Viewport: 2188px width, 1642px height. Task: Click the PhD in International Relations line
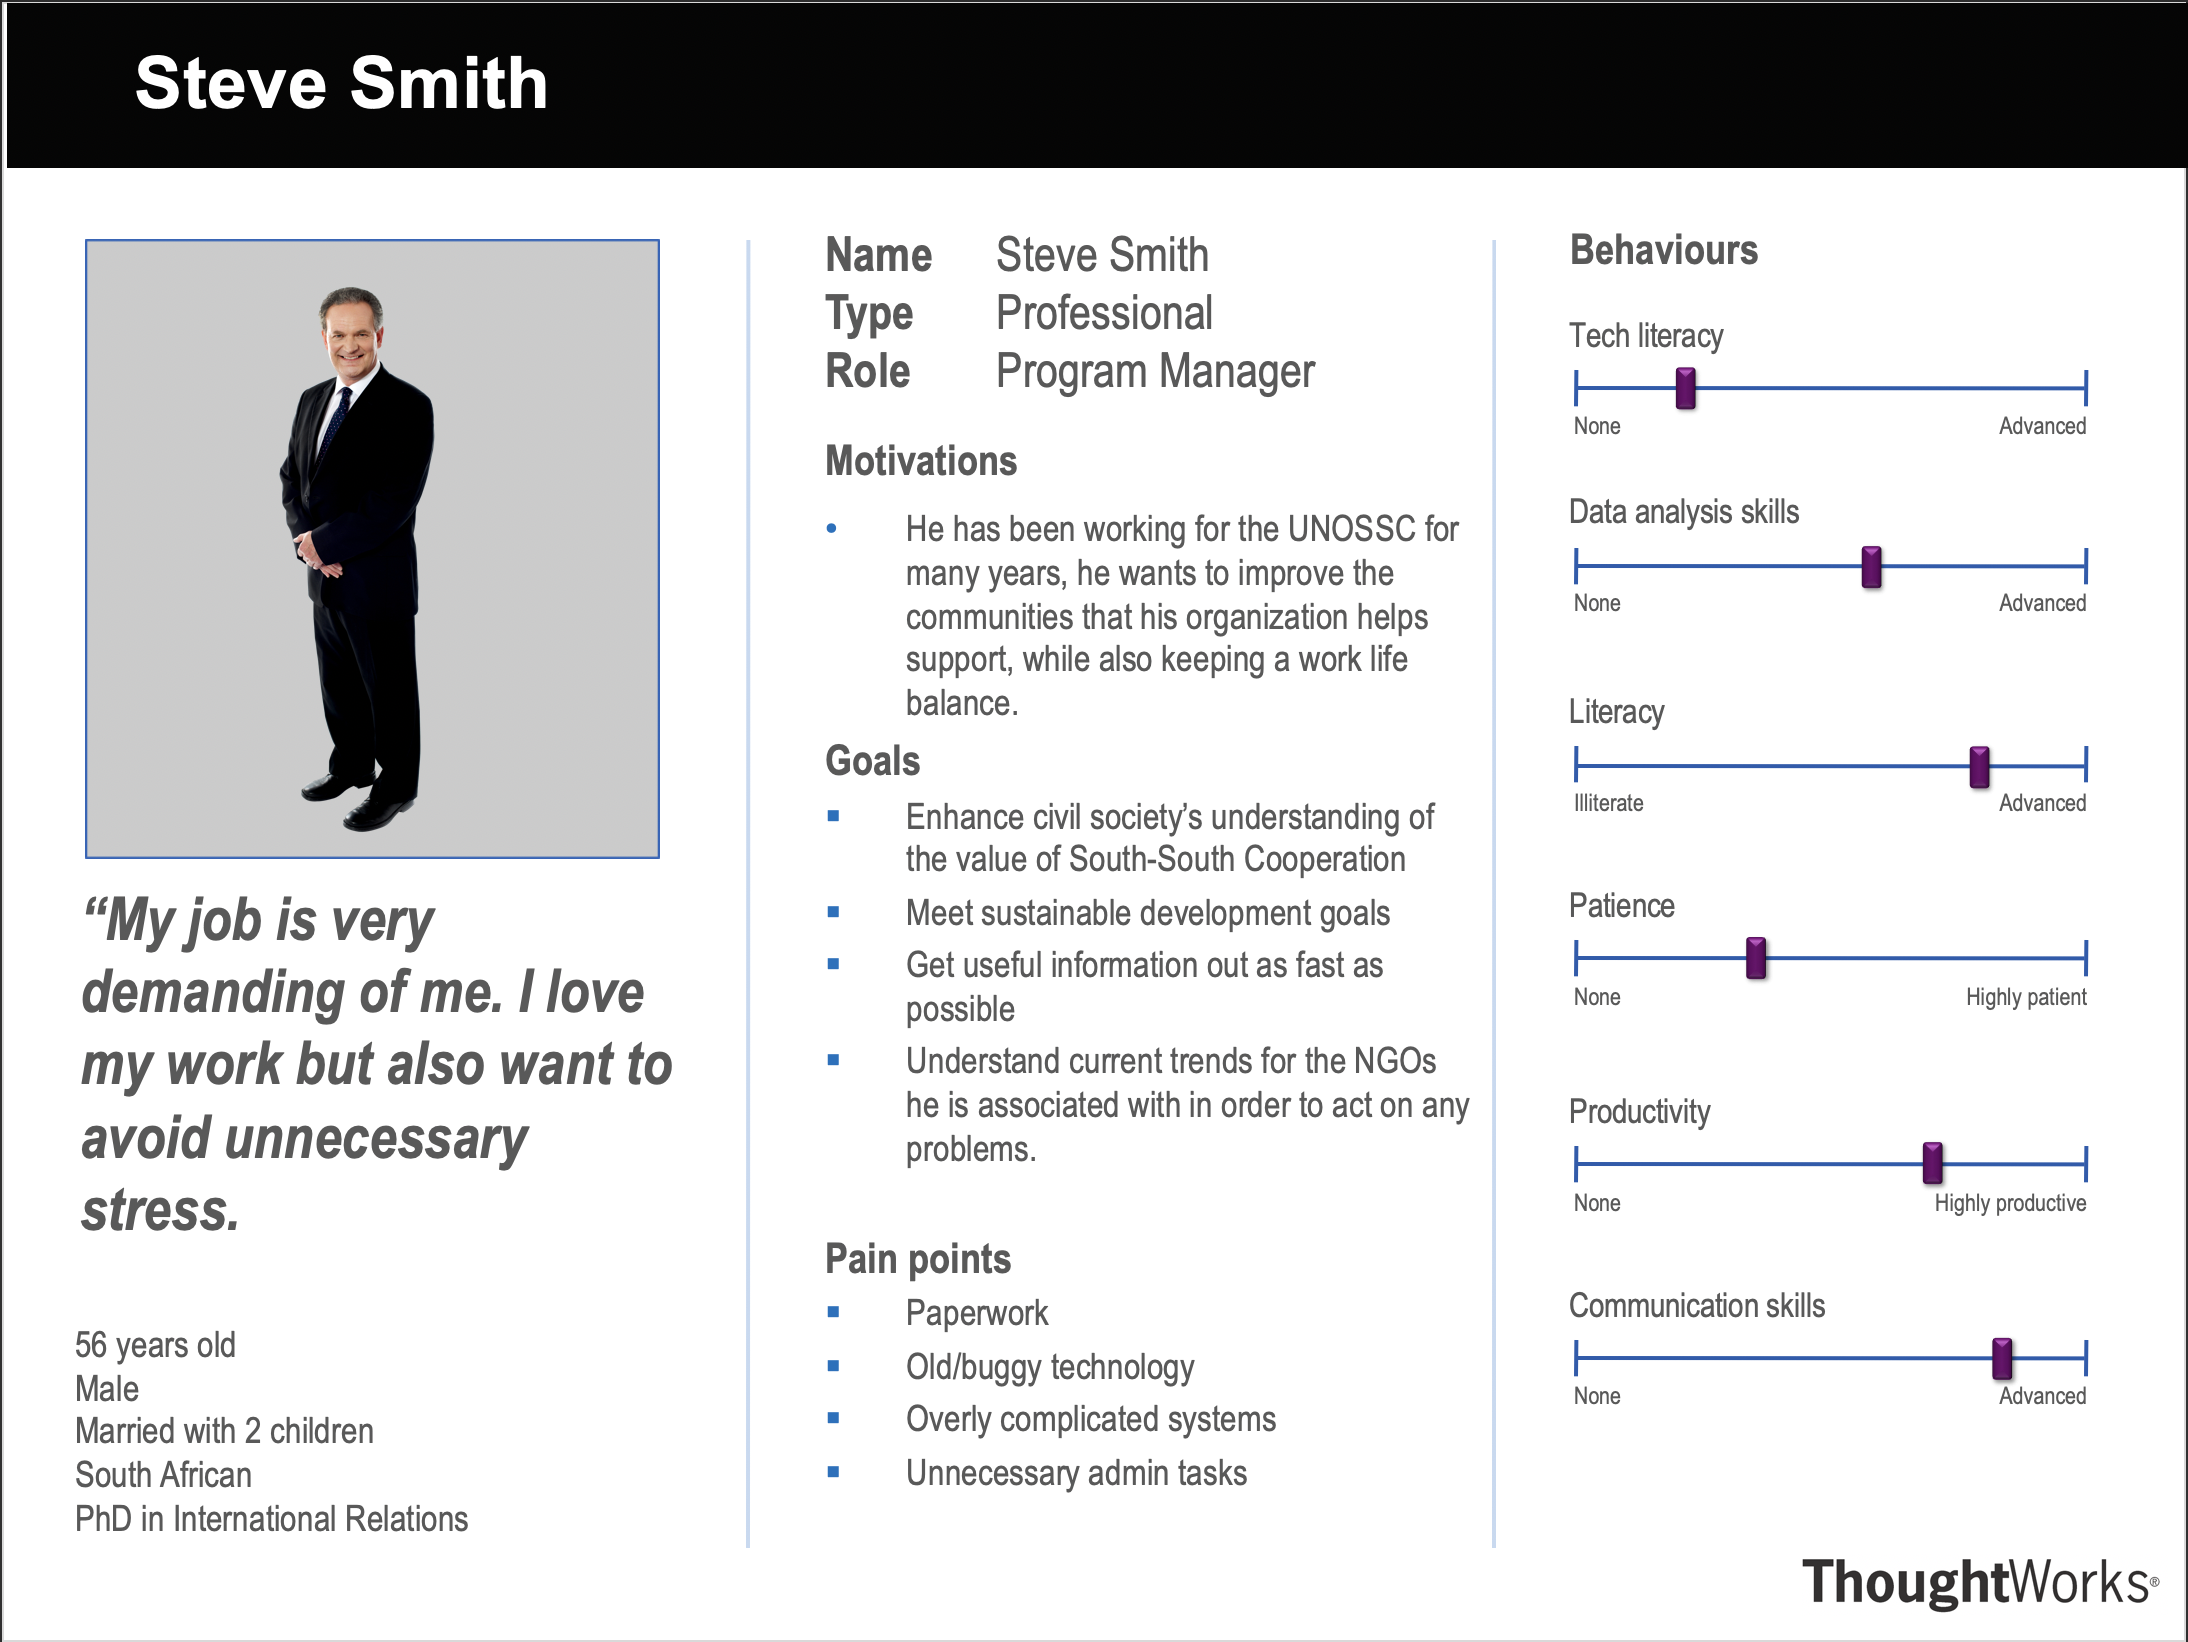click(271, 1519)
